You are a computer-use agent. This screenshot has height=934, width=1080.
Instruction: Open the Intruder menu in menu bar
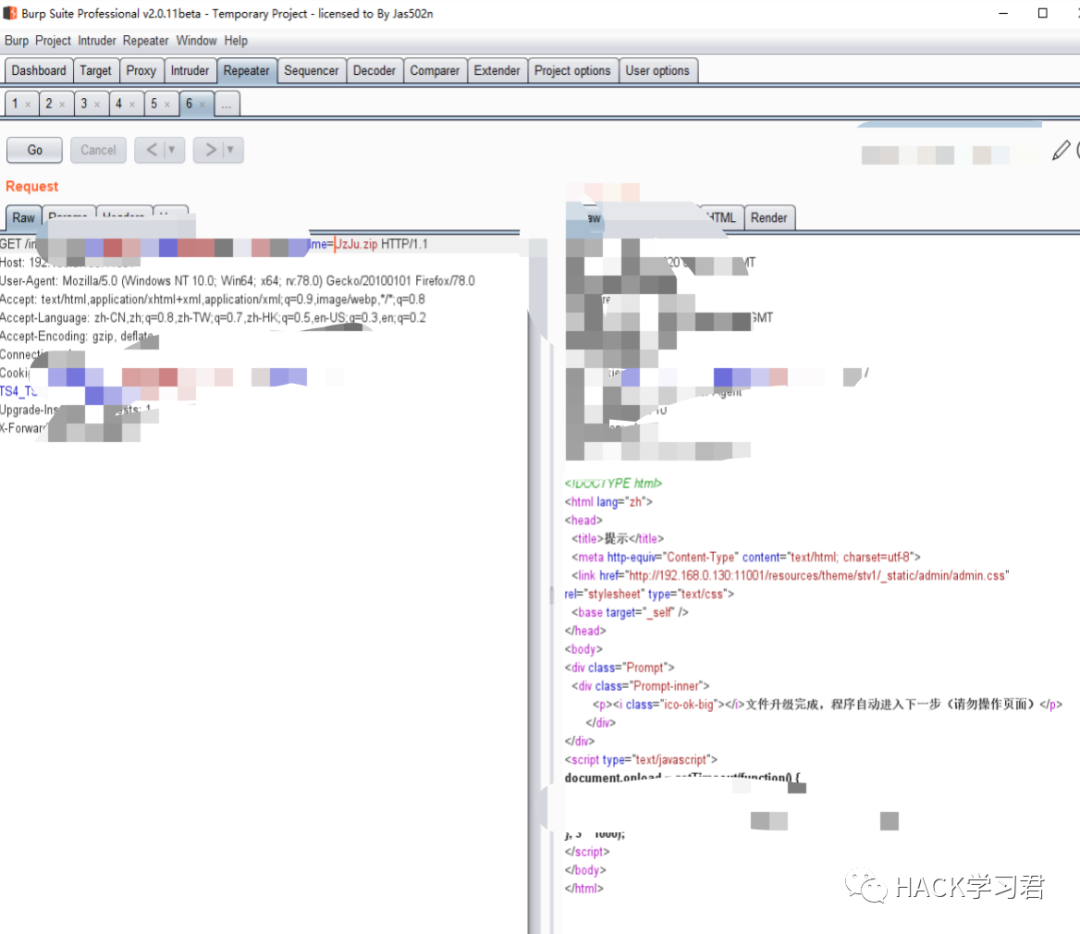click(x=97, y=41)
